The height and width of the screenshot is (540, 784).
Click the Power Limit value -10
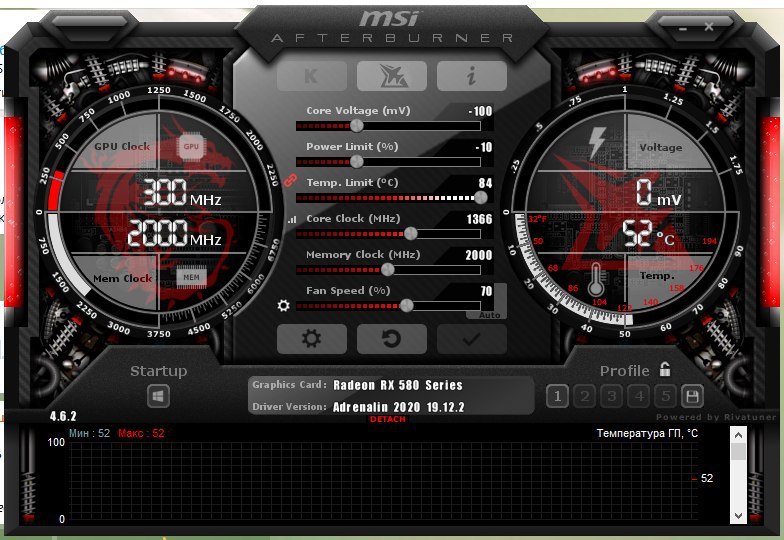pos(484,147)
